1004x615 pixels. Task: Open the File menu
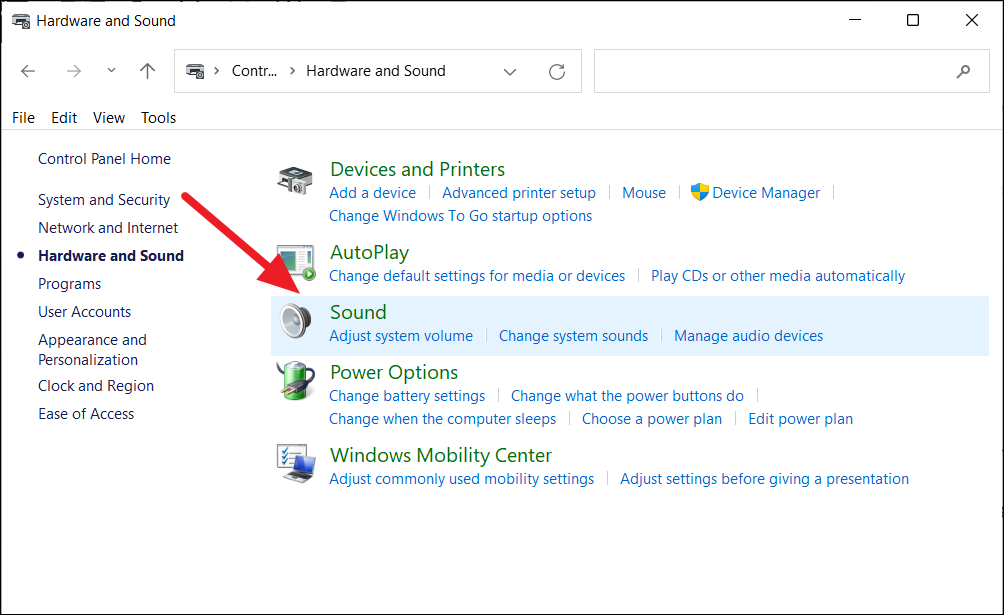pyautogui.click(x=23, y=117)
